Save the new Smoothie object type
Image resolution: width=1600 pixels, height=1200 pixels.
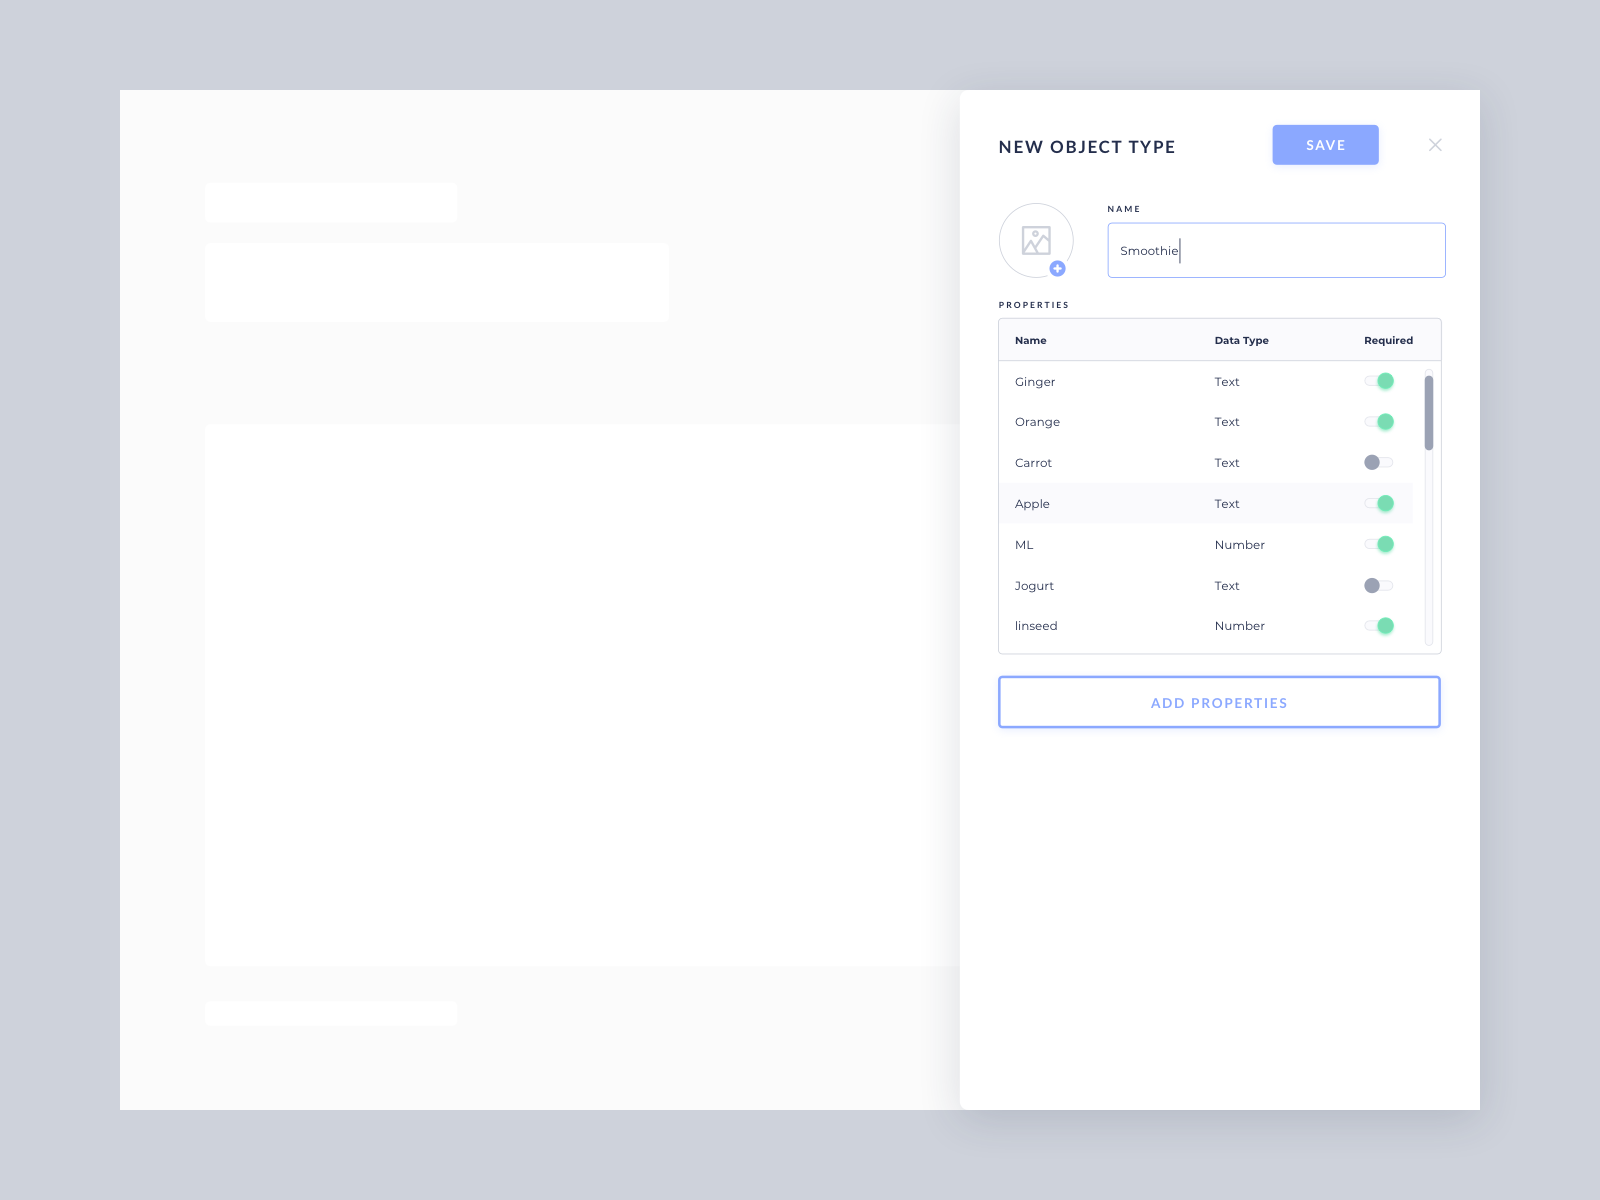click(1325, 144)
